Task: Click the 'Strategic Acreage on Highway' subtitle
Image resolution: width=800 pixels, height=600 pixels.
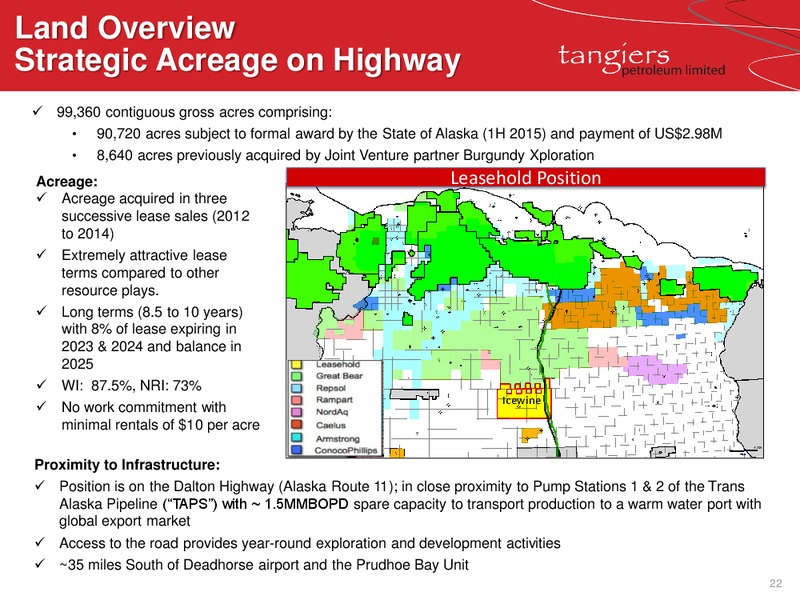Action: pos(238,60)
